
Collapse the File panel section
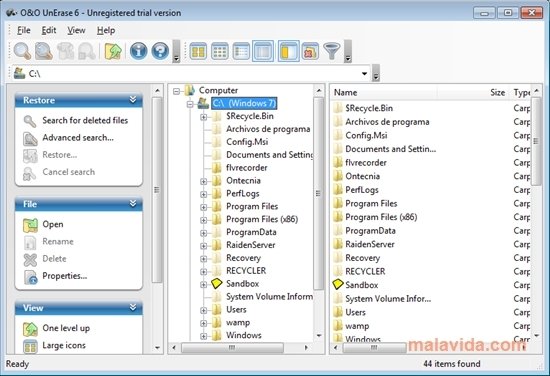[x=133, y=204]
